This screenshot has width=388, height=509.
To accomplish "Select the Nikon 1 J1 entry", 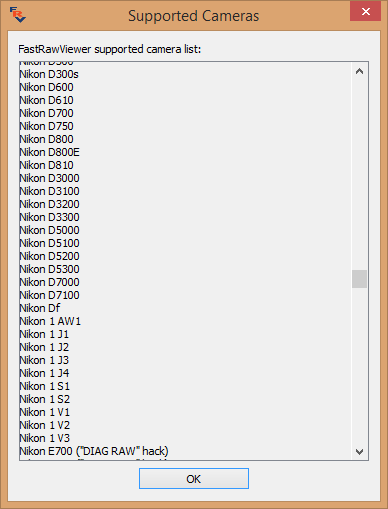I will 44,334.
